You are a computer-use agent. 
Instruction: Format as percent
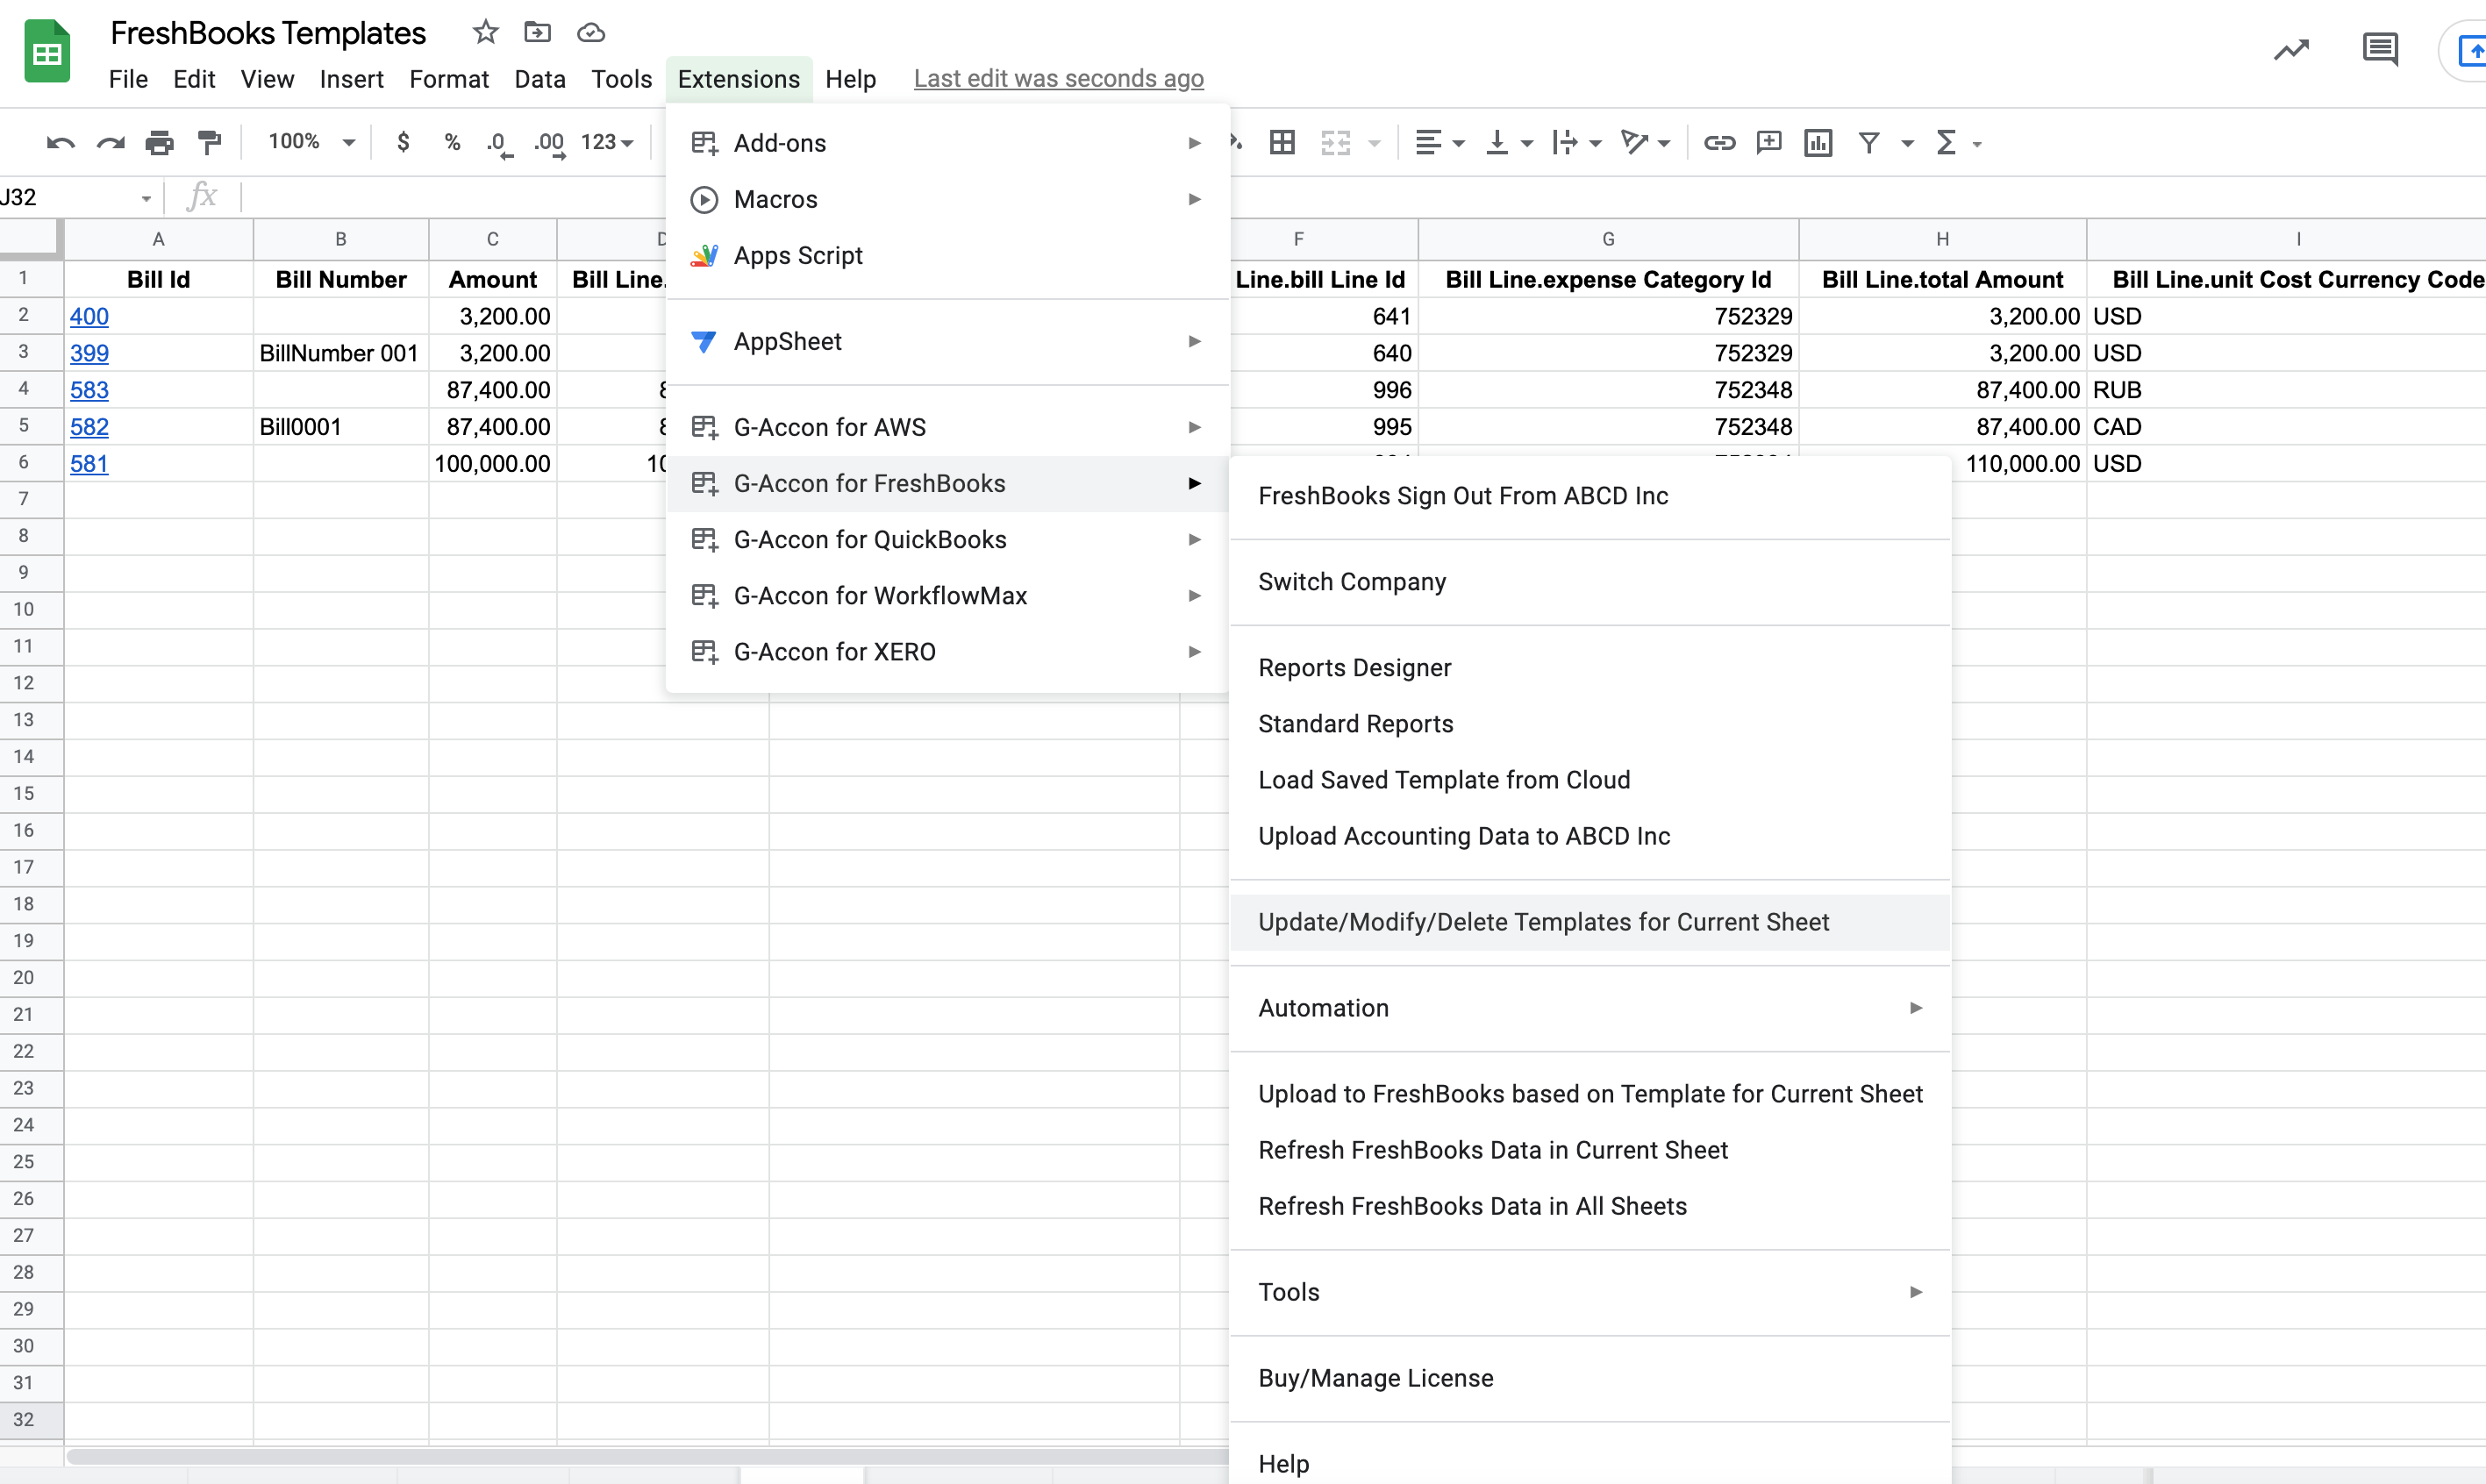[x=452, y=142]
